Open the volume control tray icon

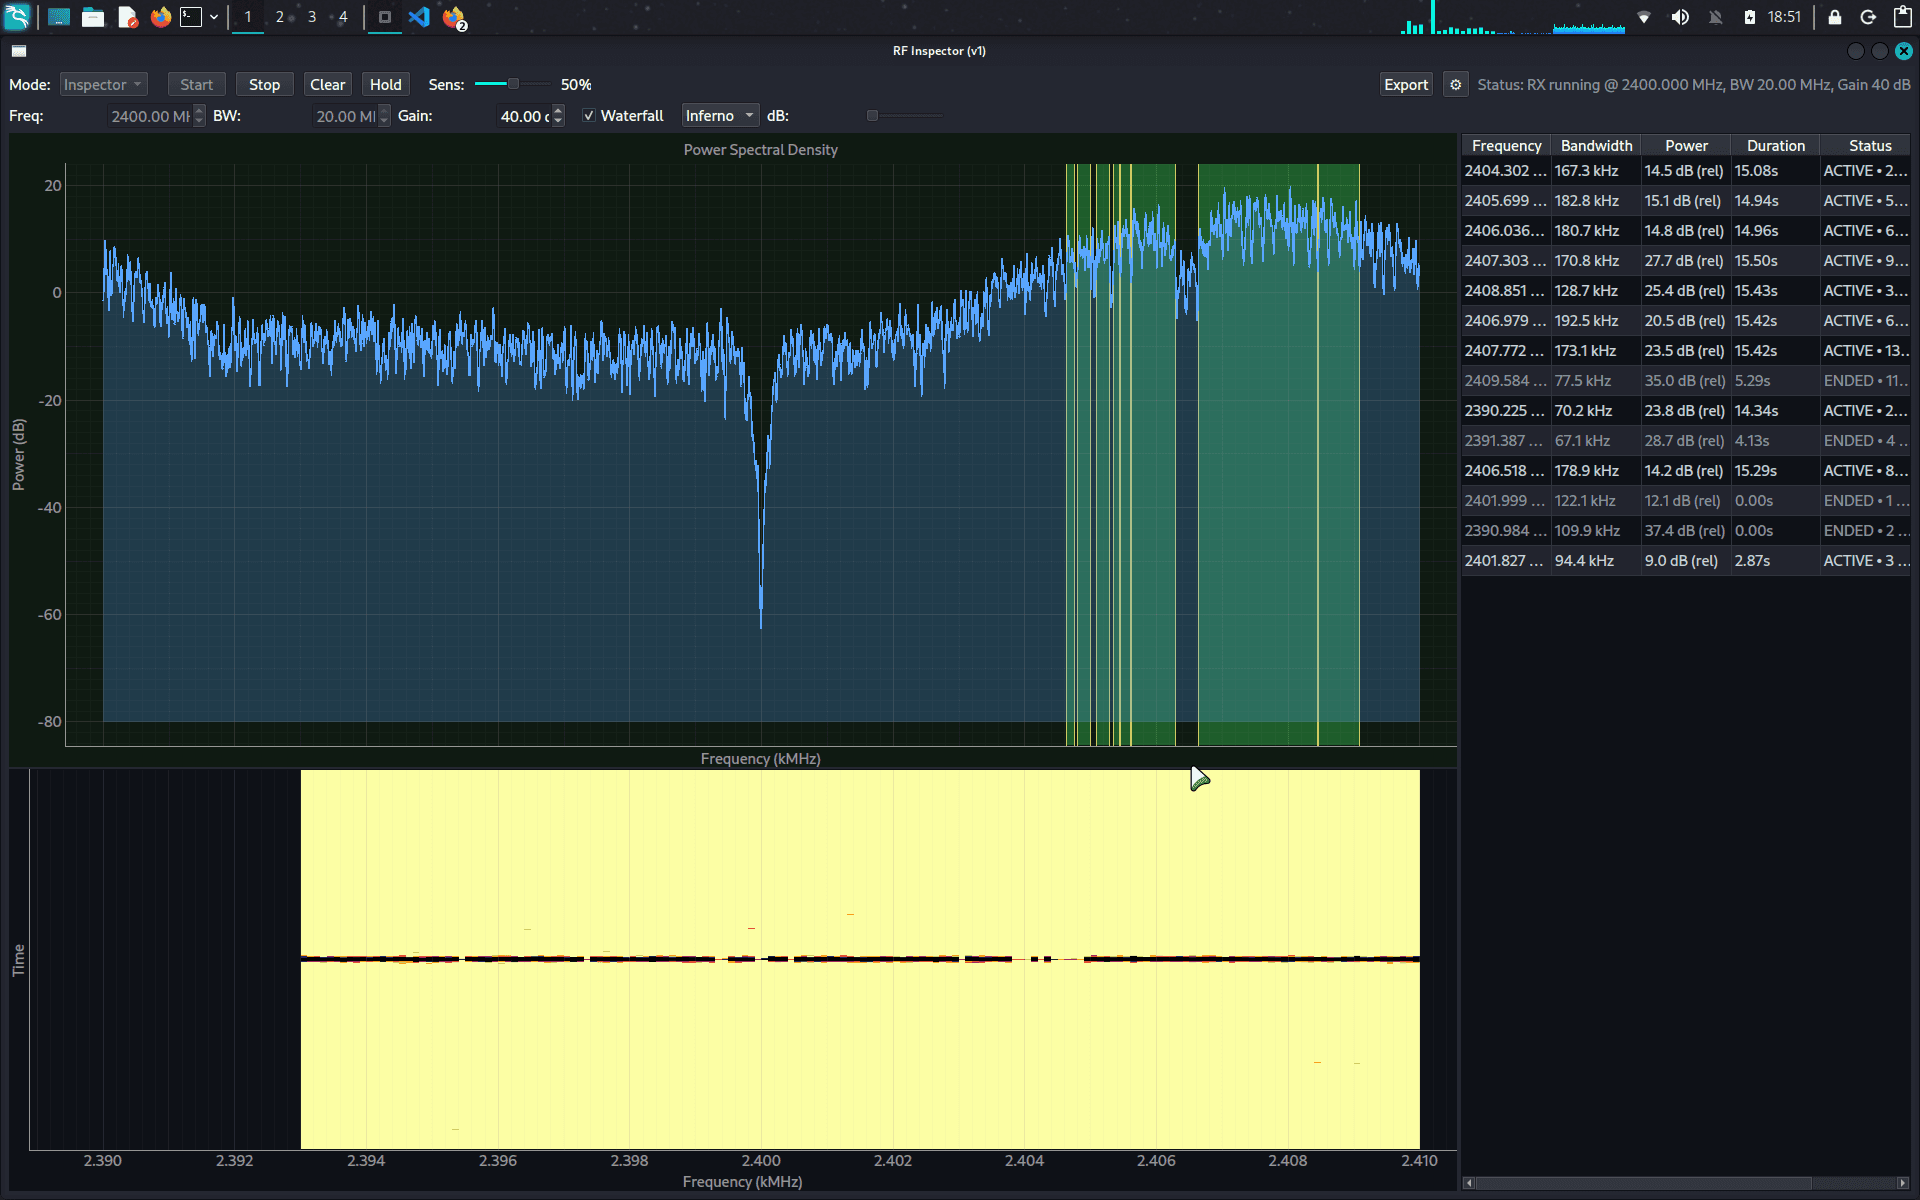point(1680,17)
